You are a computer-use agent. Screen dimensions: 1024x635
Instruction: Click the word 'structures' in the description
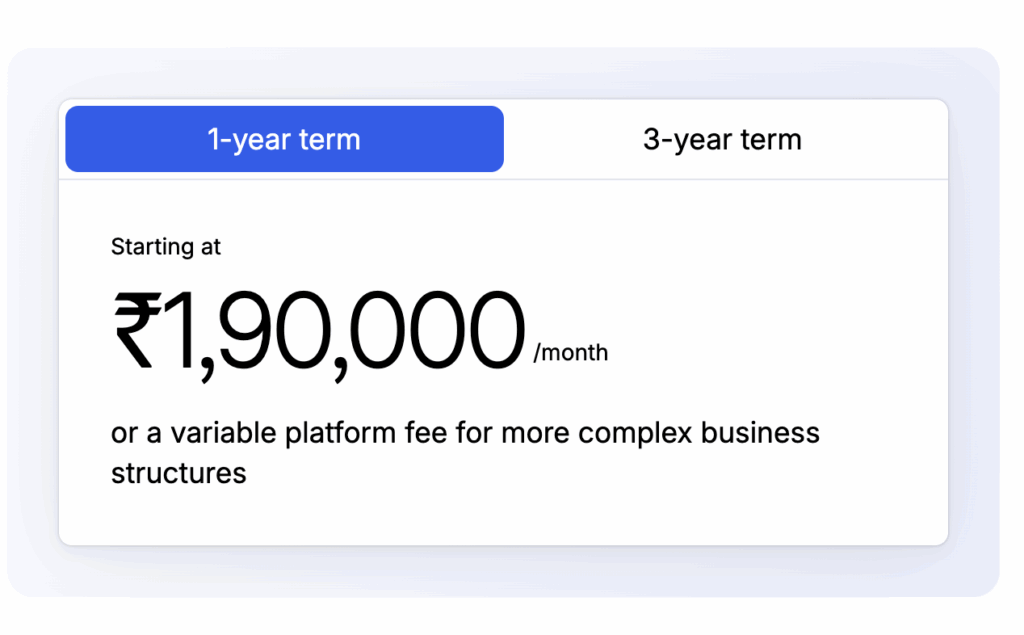179,472
